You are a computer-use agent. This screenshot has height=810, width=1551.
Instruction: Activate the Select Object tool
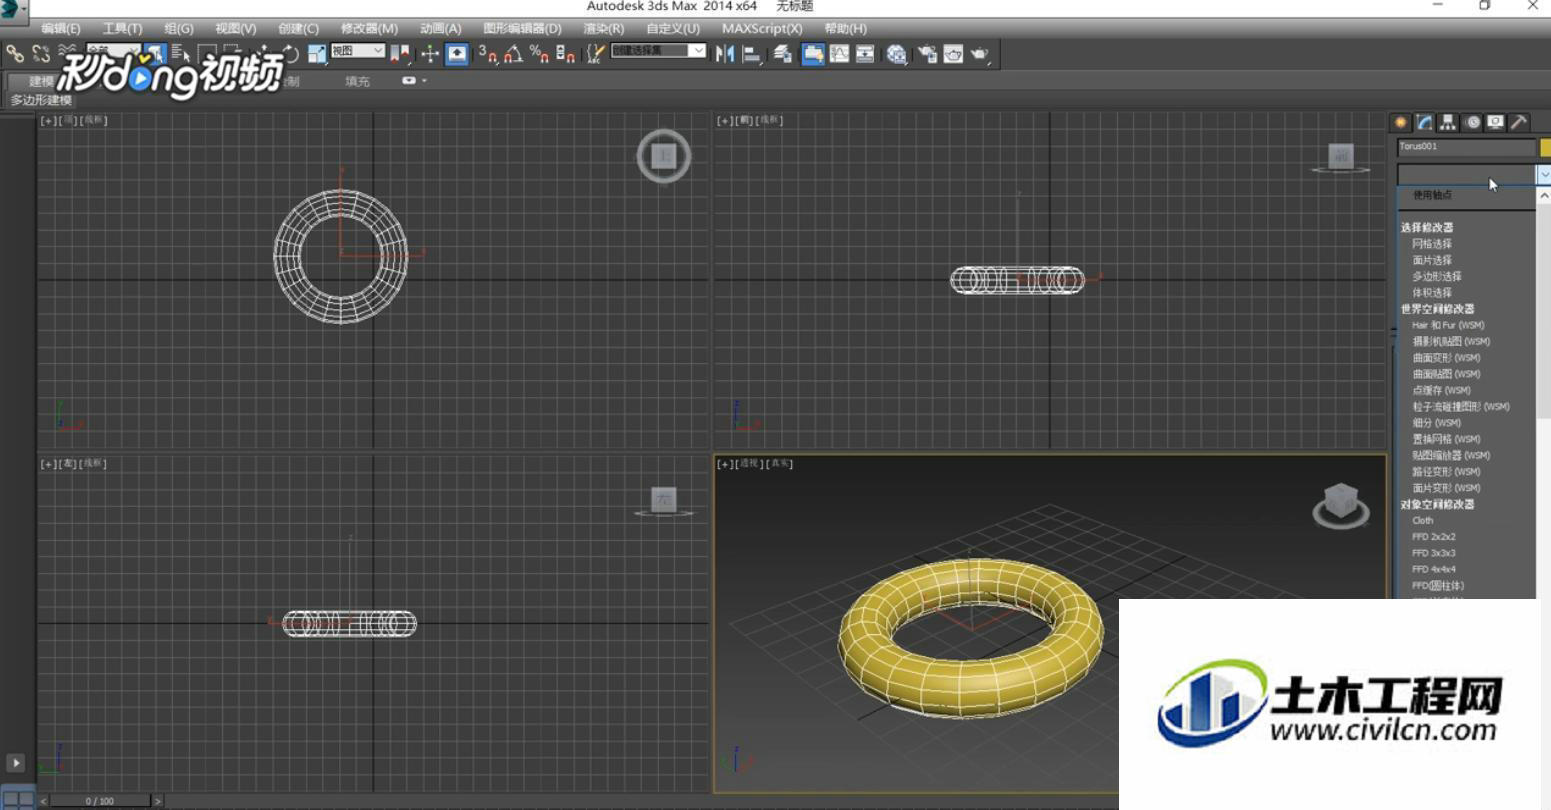tap(156, 54)
